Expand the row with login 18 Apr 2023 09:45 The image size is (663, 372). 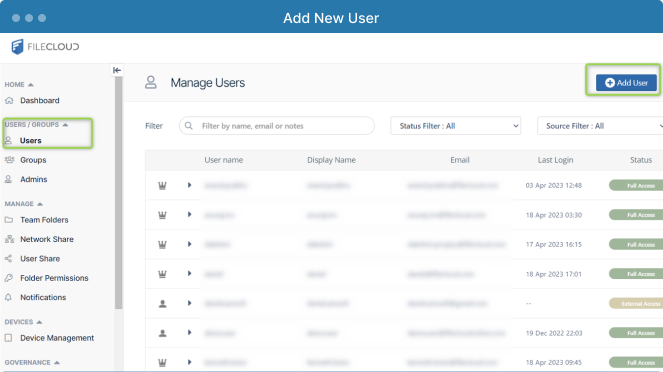[189, 362]
